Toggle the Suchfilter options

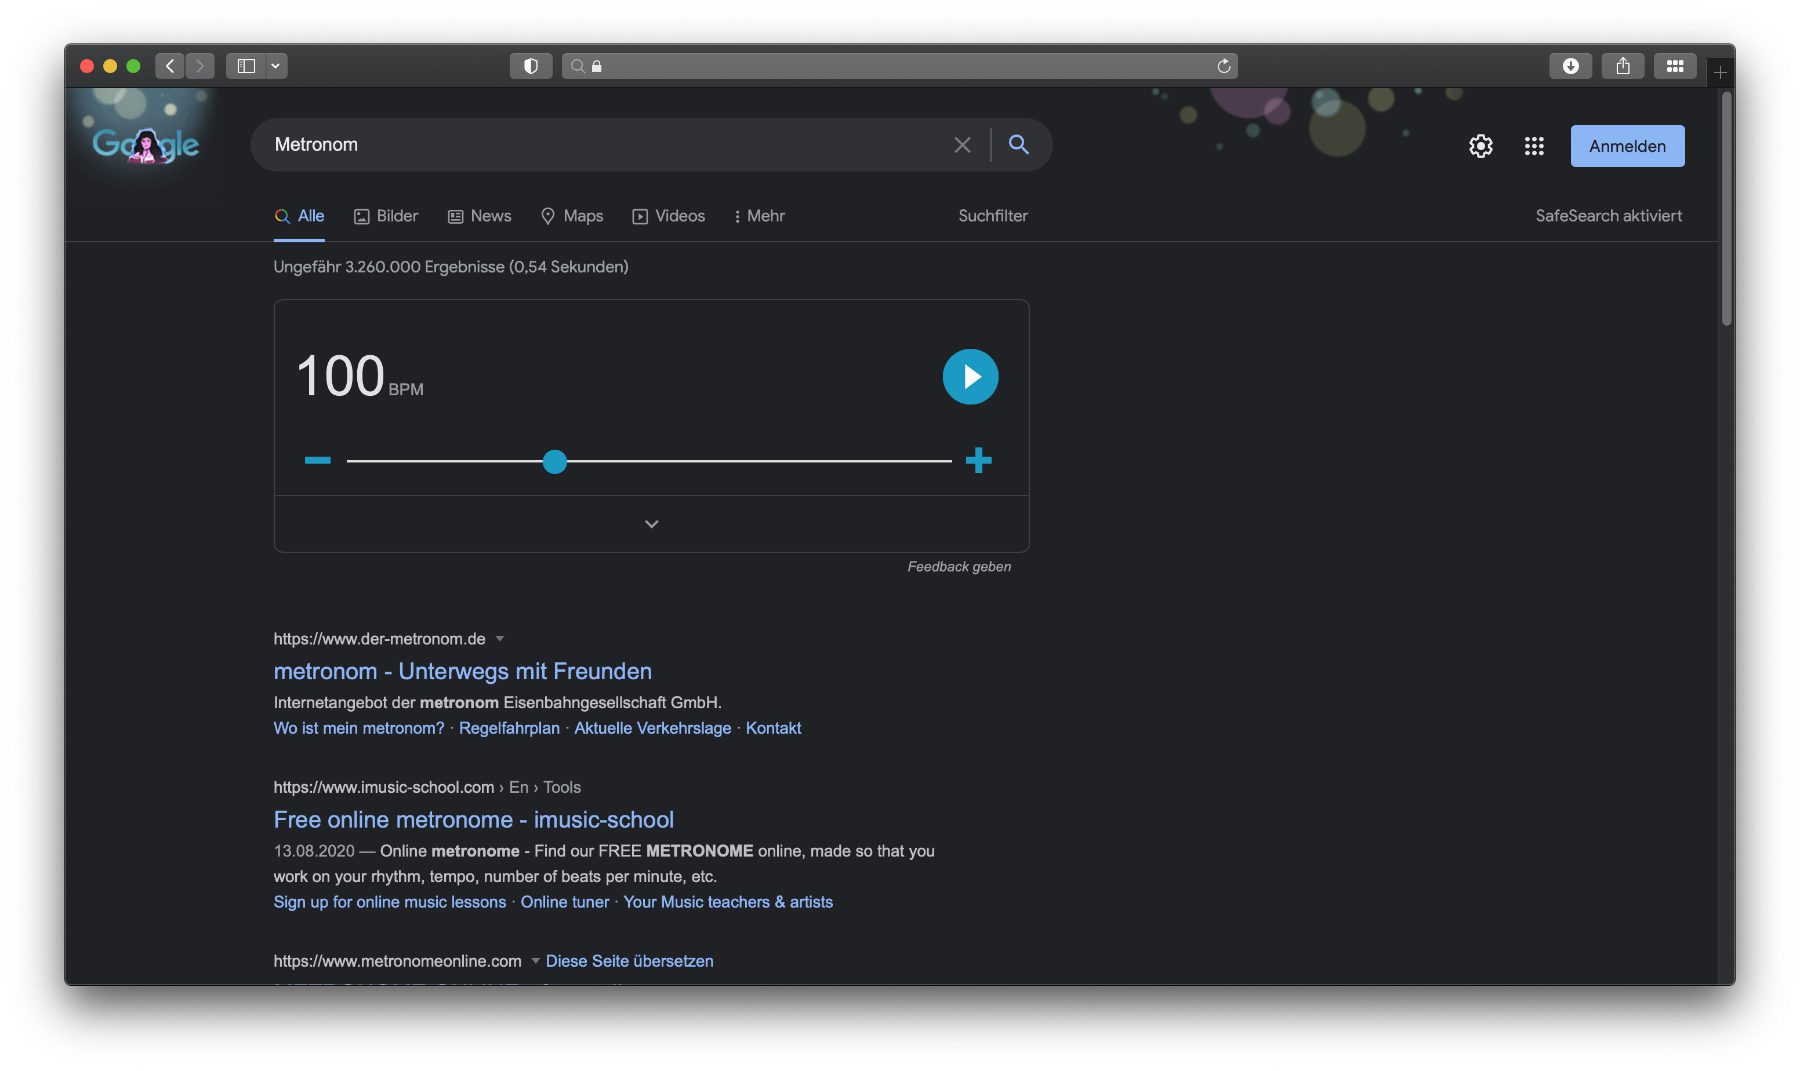point(992,216)
